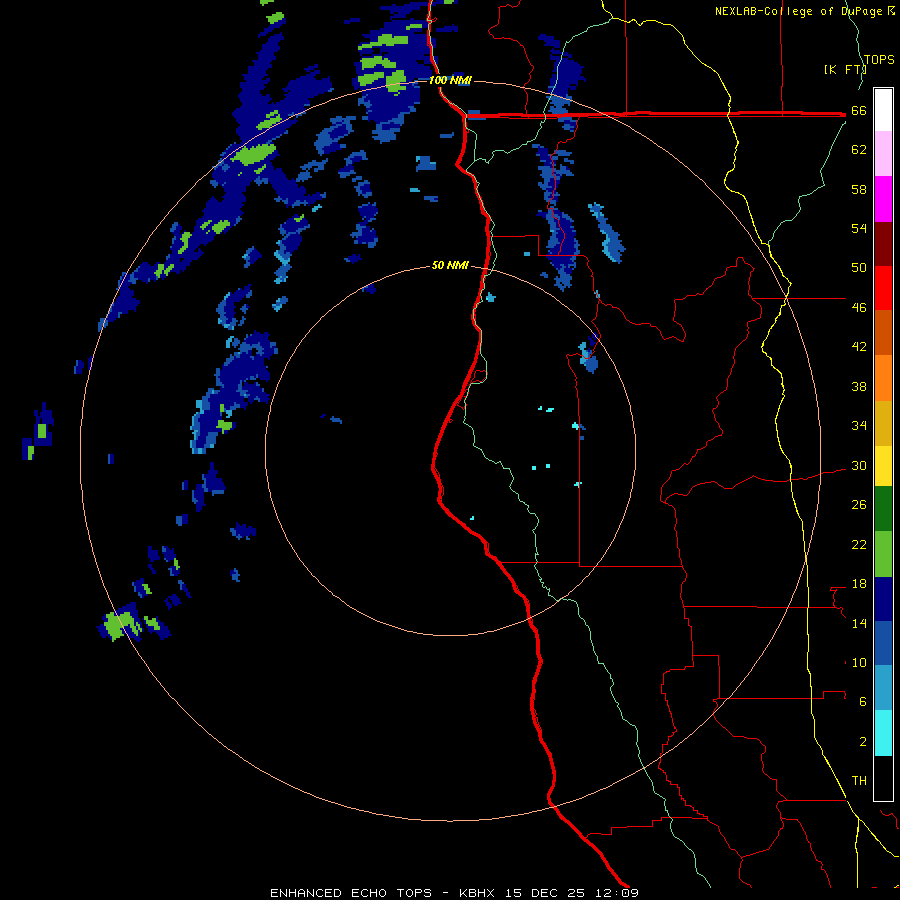Click the 50 NMI range ring label

450,265
